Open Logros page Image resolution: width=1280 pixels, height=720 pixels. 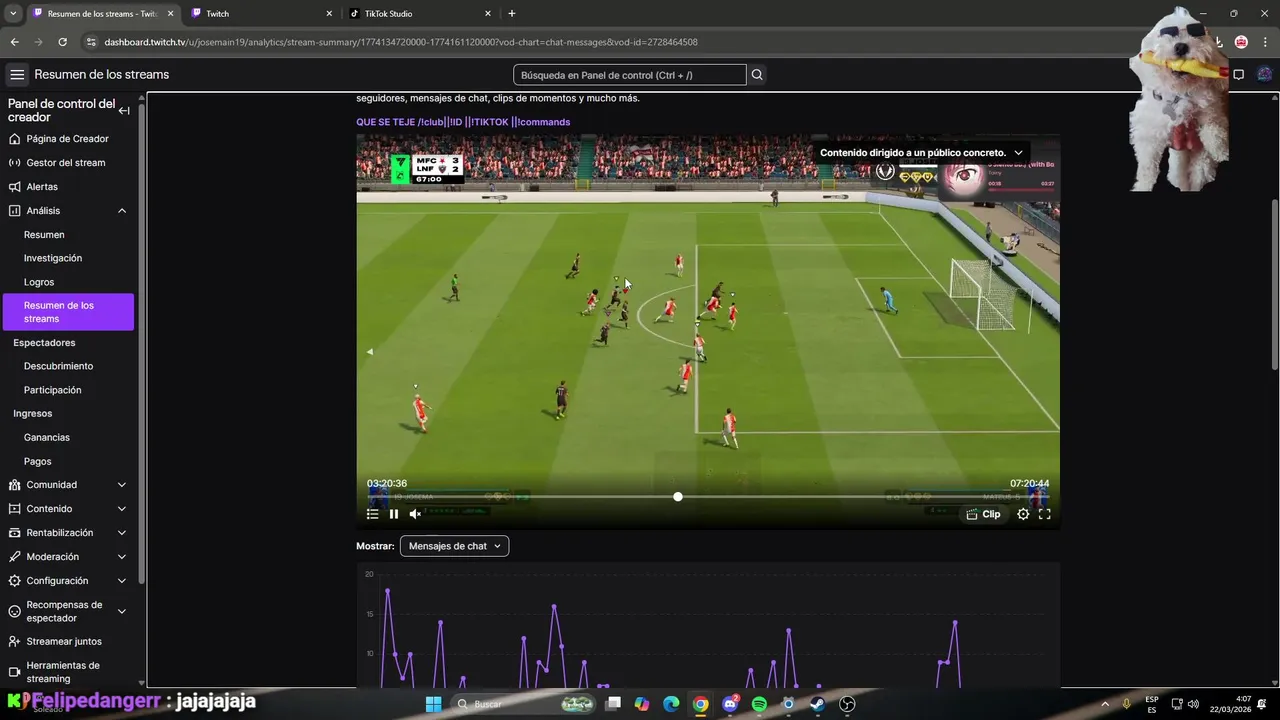point(39,282)
